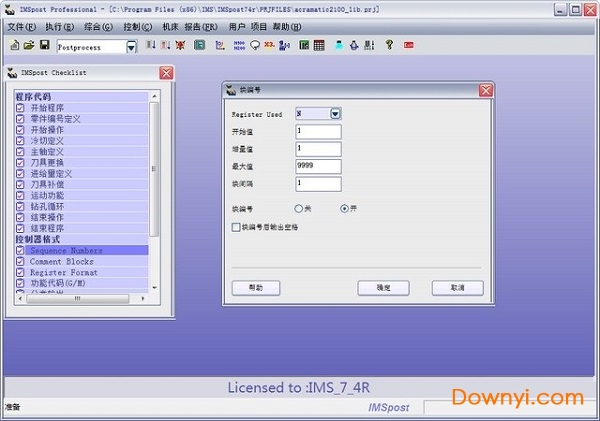This screenshot has width=600, height=421.
Task: Save the project with the floppy disk icon
Action: coord(44,45)
